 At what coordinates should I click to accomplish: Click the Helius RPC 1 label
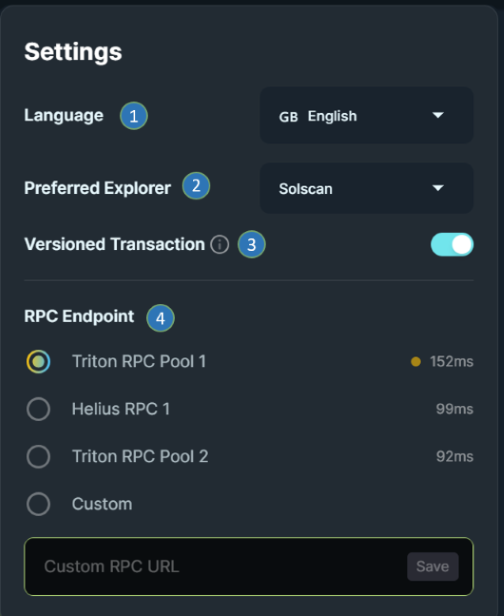pyautogui.click(x=121, y=409)
